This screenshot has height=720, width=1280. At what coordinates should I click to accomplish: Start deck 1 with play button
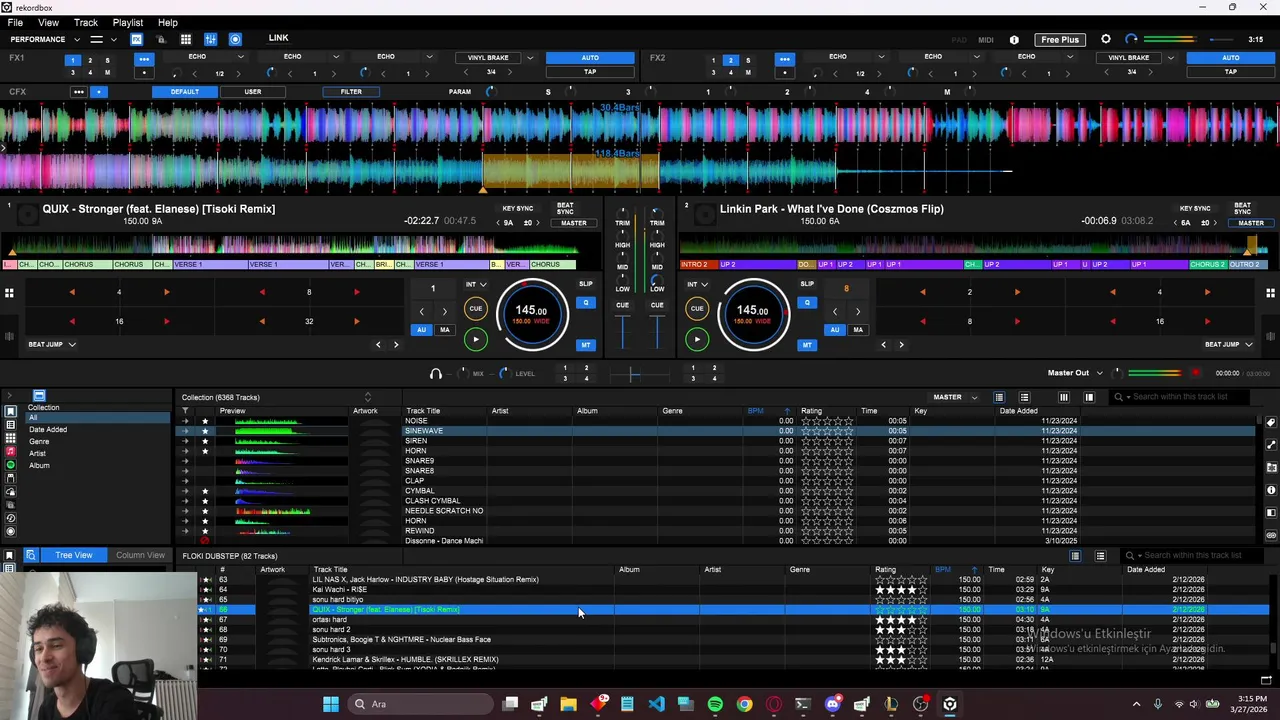click(476, 339)
